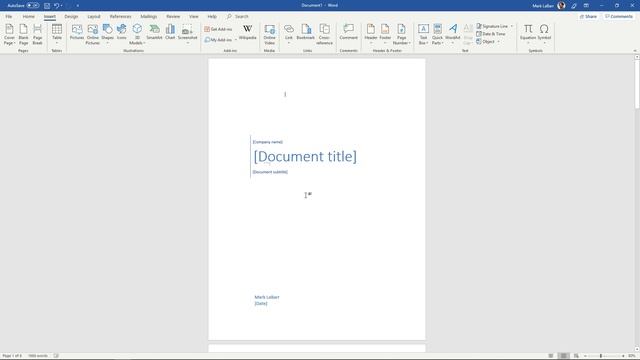Image resolution: width=640 pixels, height=360 pixels.
Task: Insert icons from the Icons gallery
Action: 122,32
